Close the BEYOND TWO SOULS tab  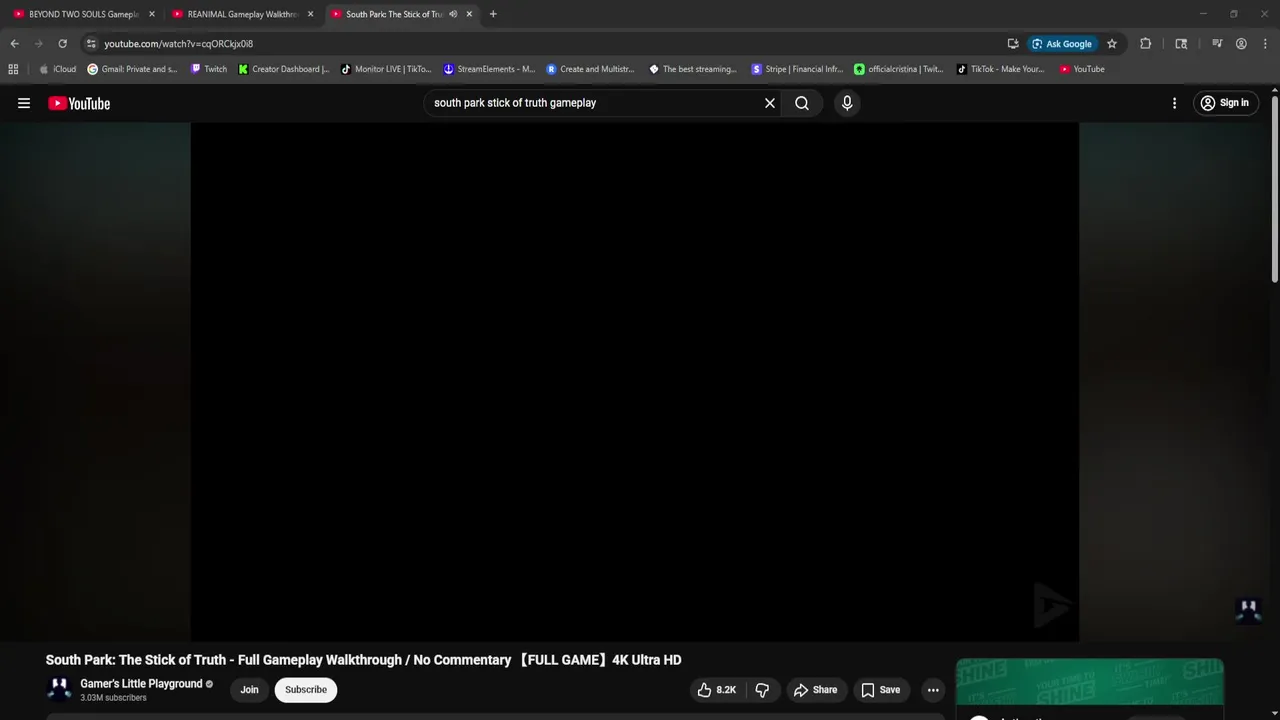tap(152, 14)
